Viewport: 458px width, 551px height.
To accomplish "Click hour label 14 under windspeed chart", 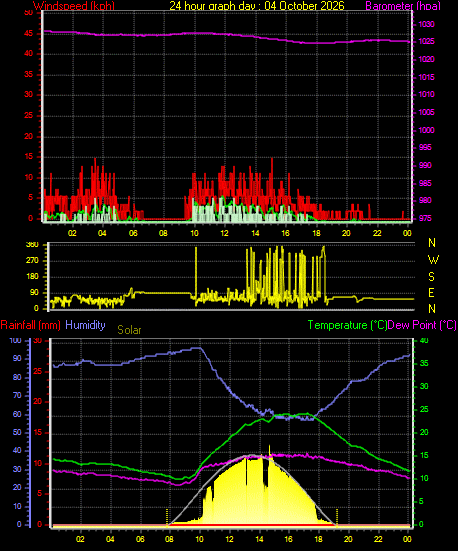I will tap(255, 233).
